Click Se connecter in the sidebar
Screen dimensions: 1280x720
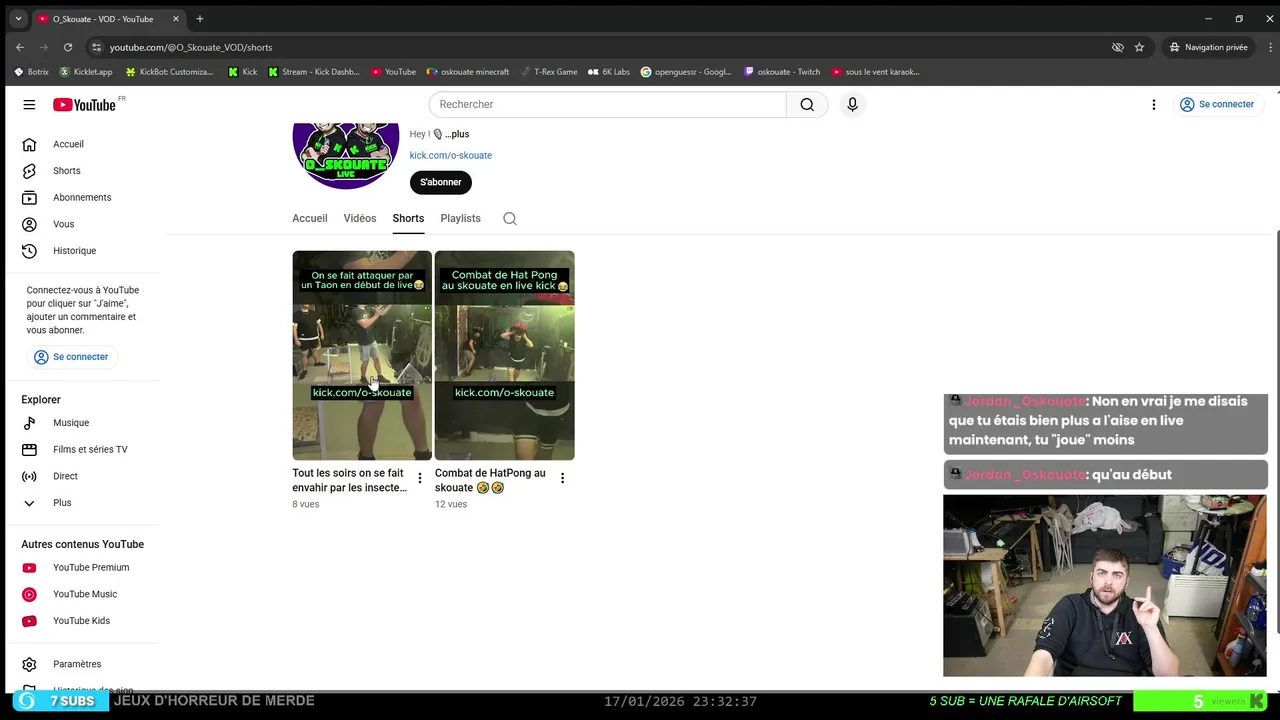(71, 357)
